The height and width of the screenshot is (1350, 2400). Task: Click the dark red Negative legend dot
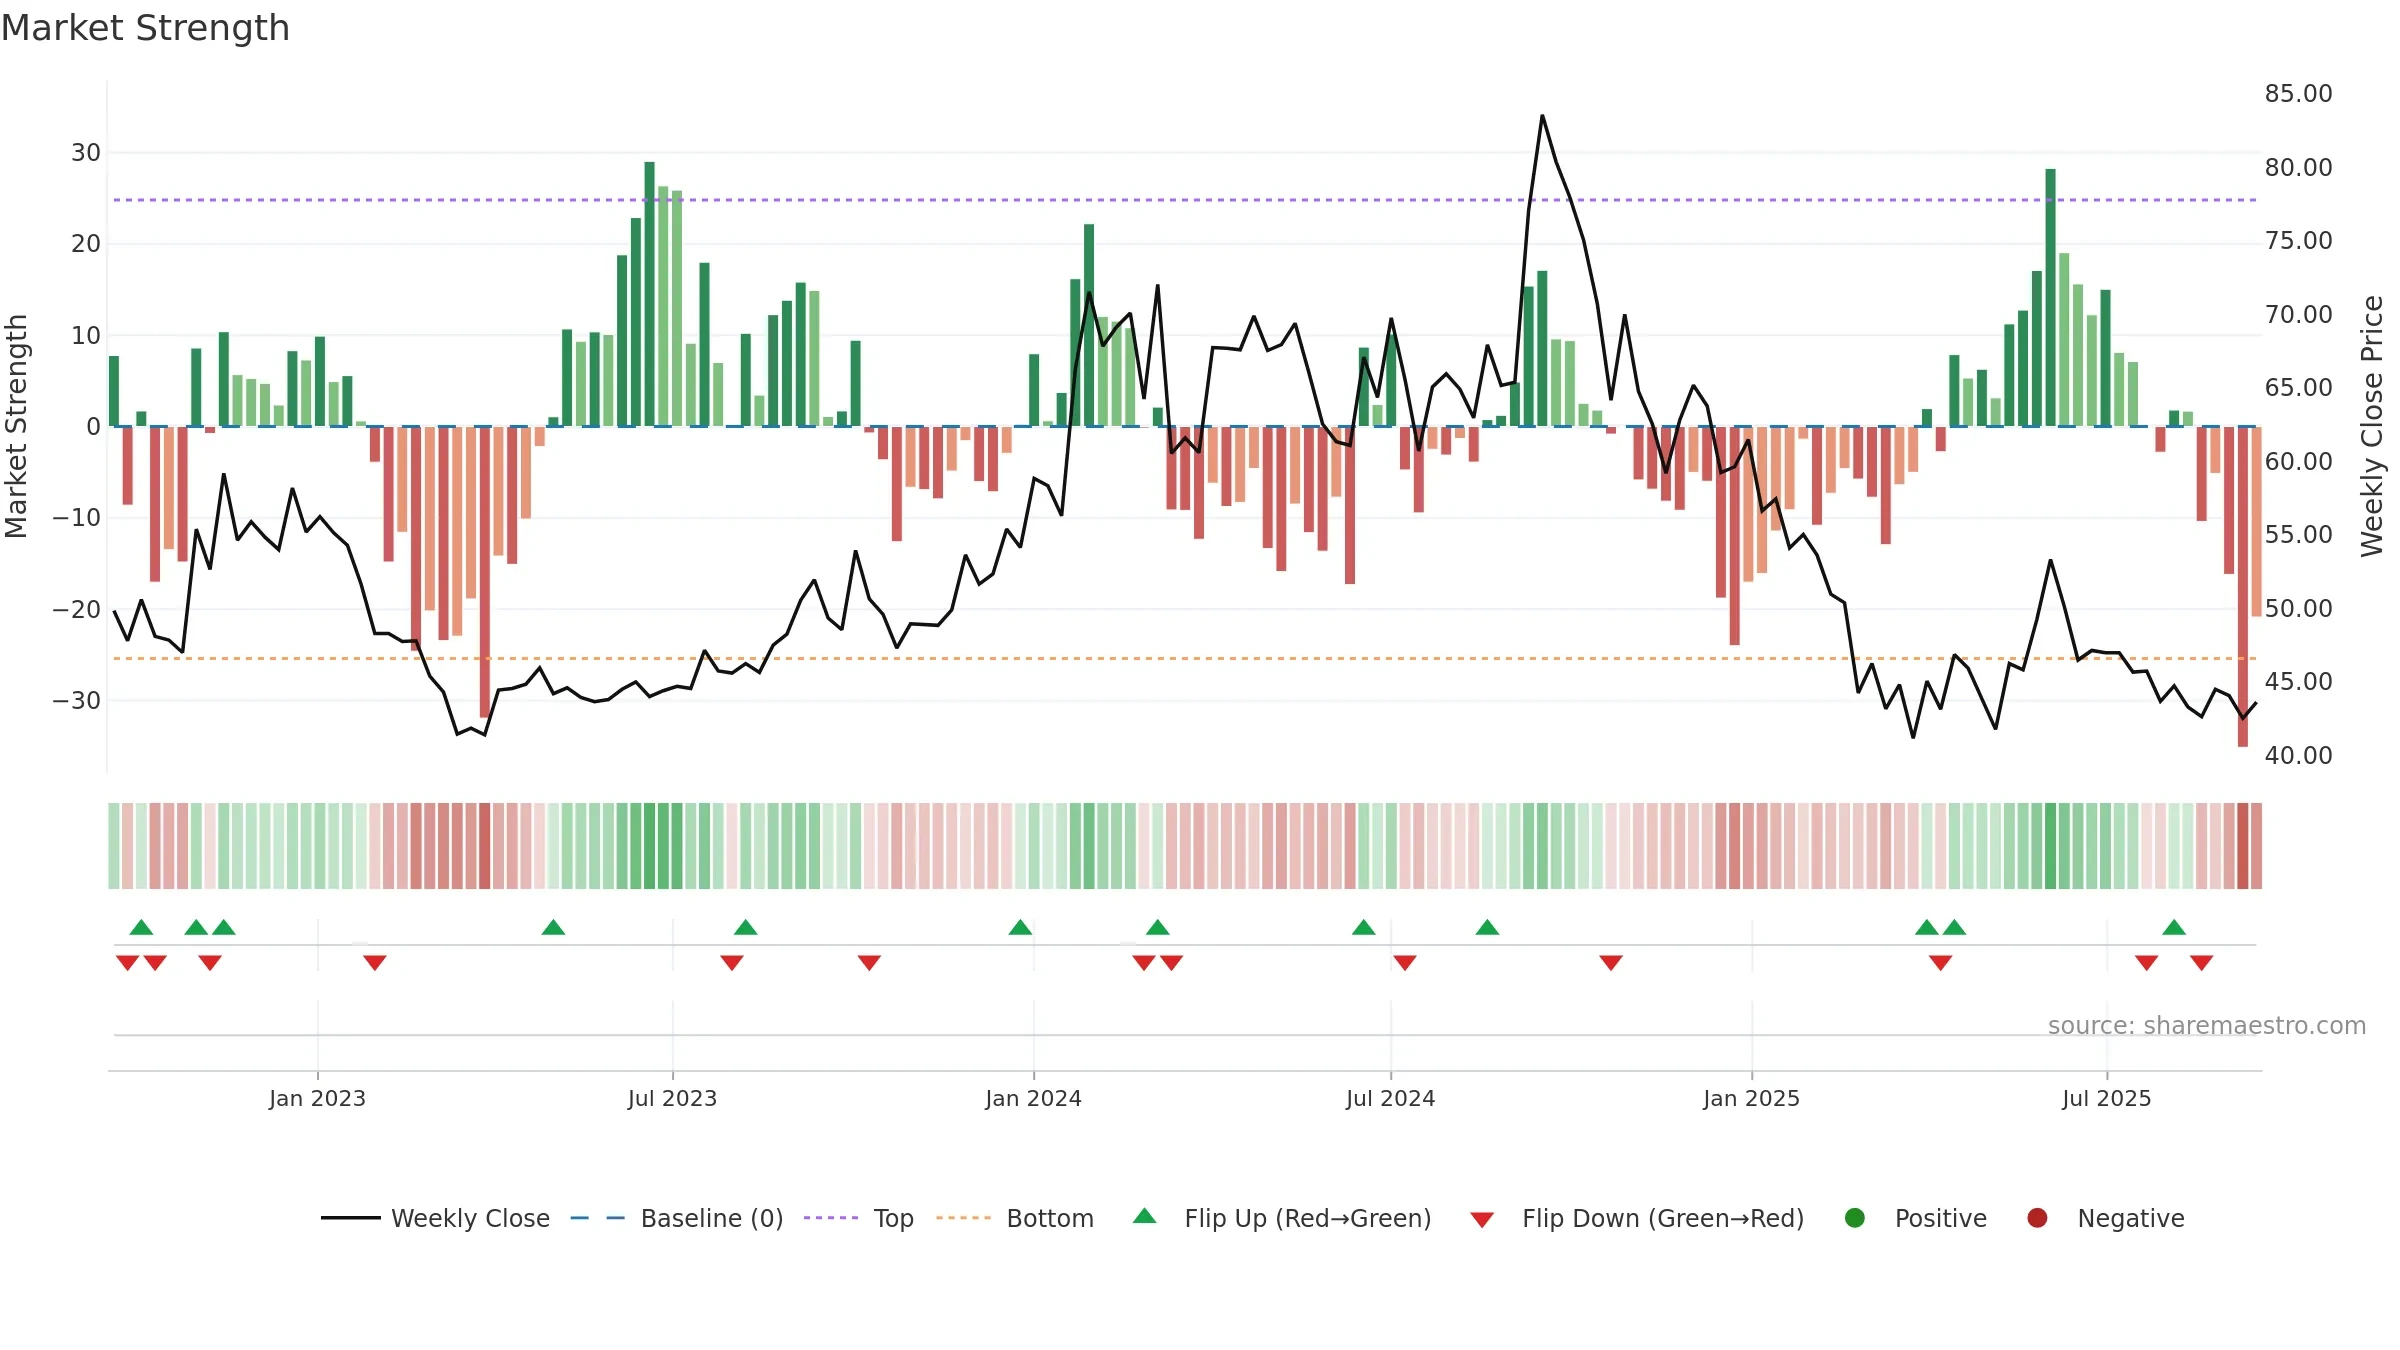2037,1218
